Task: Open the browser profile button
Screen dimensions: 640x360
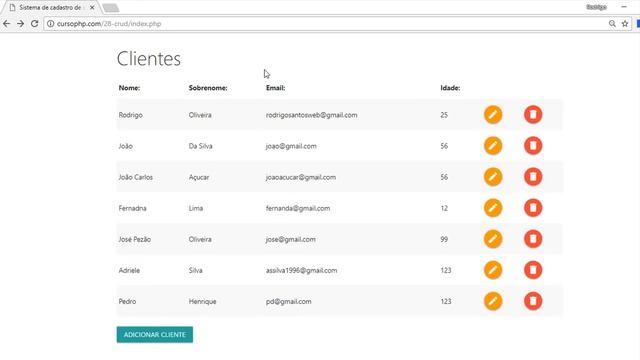Action: click(596, 7)
